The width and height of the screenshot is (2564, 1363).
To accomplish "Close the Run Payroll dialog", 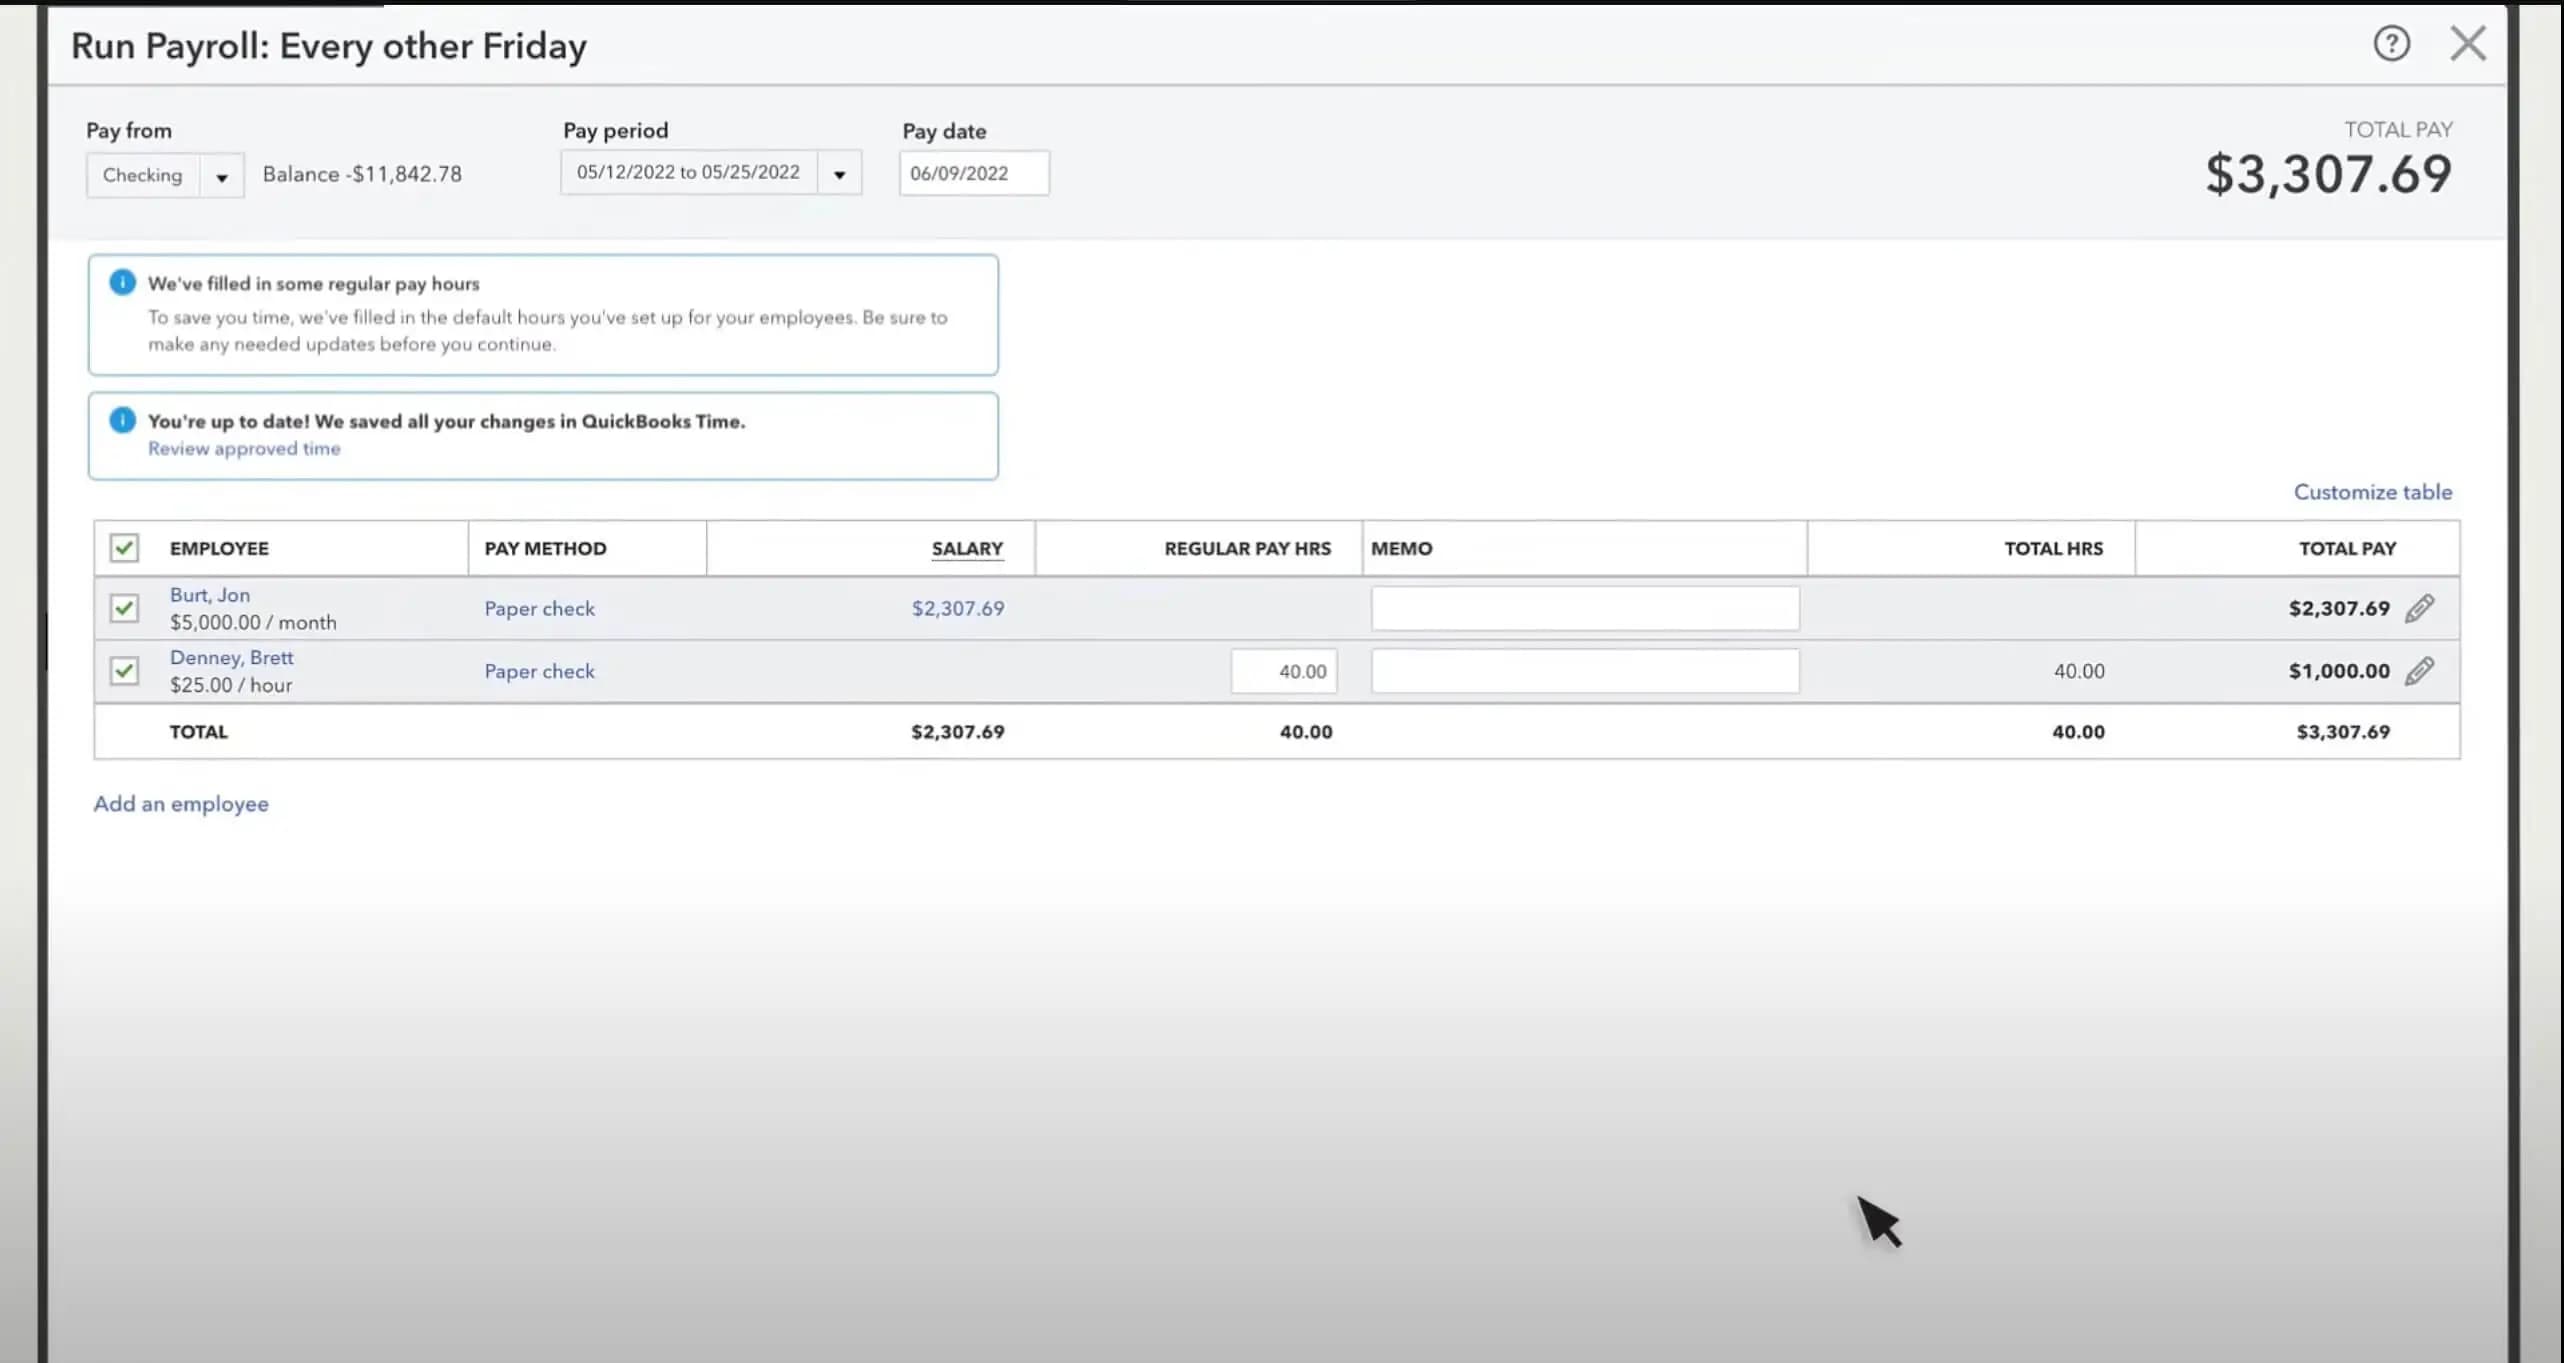I will (x=2468, y=43).
